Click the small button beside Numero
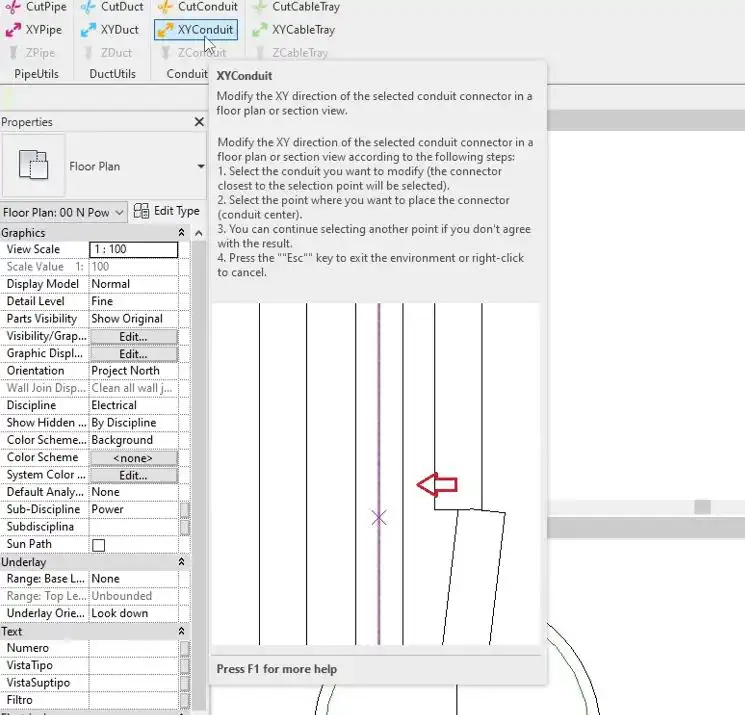The width and height of the screenshot is (745, 715). 184,648
